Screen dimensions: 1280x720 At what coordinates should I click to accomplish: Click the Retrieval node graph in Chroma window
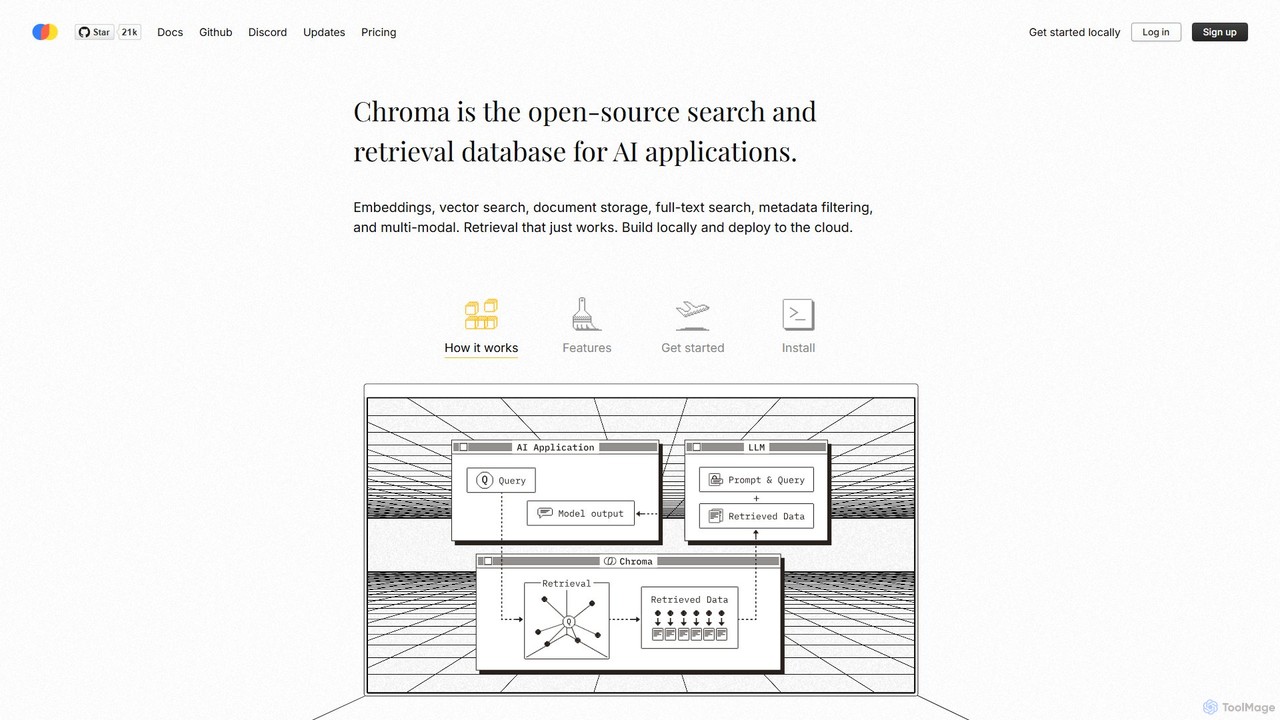(x=567, y=619)
